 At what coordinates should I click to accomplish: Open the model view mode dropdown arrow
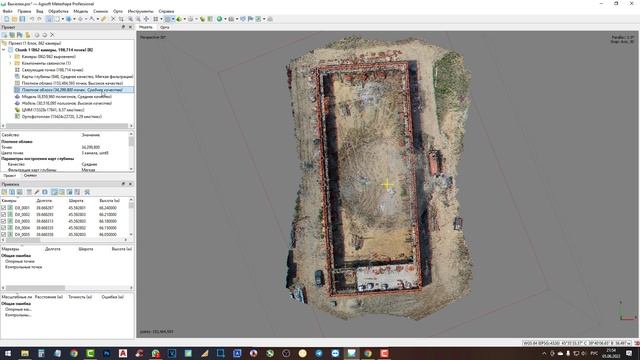pyautogui.click(x=184, y=19)
